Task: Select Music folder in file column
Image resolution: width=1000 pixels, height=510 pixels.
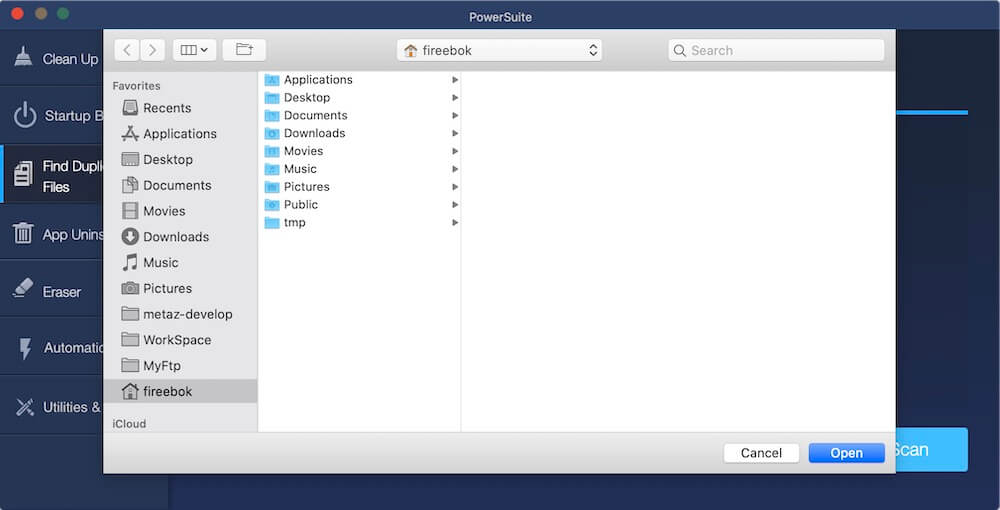Action: [x=360, y=169]
